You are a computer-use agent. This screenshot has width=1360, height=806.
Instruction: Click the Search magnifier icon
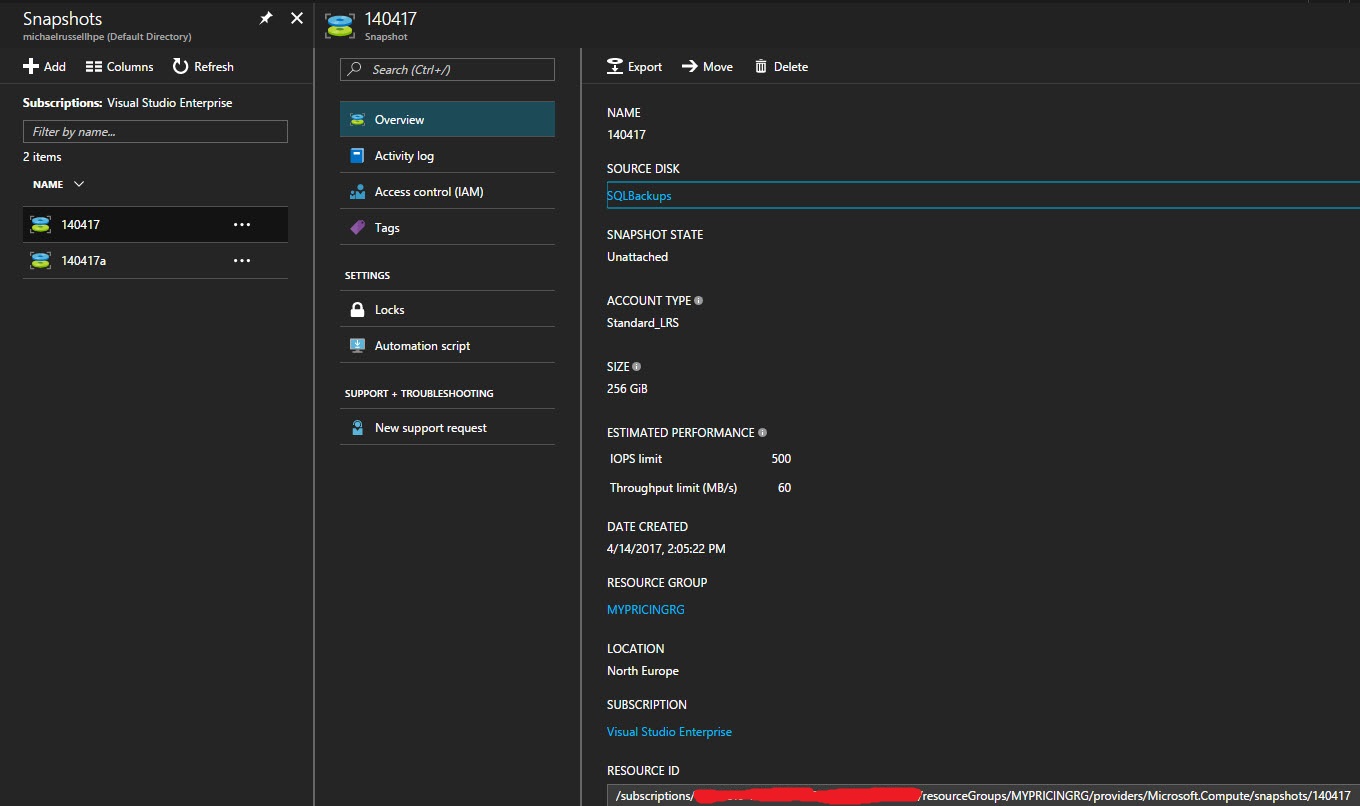coord(355,69)
